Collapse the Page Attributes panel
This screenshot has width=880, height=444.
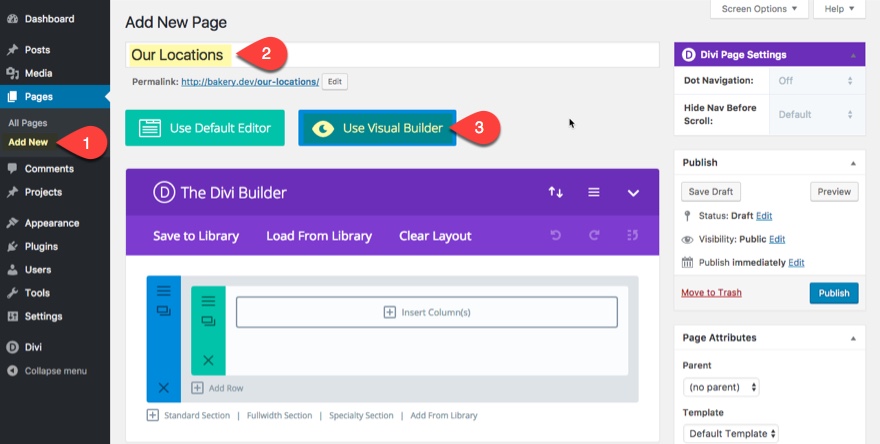pos(853,338)
